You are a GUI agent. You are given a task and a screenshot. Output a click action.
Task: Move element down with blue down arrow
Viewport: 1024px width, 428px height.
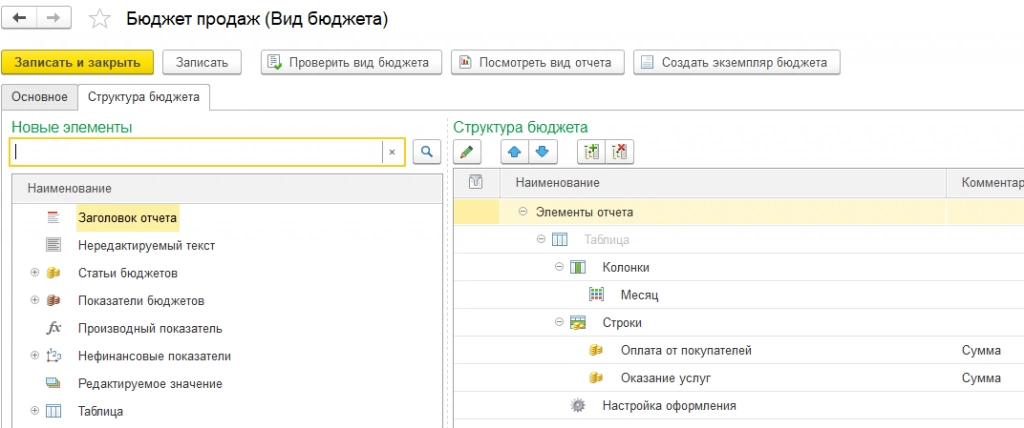click(541, 152)
